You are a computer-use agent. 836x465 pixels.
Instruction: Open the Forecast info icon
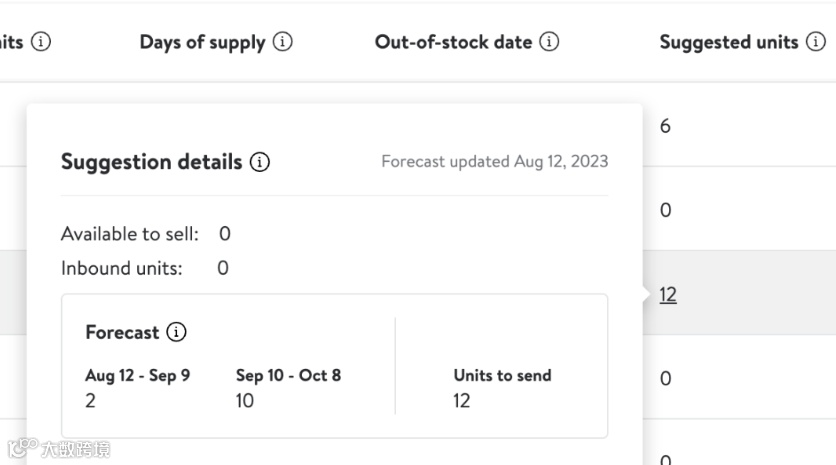pyautogui.click(x=177, y=332)
